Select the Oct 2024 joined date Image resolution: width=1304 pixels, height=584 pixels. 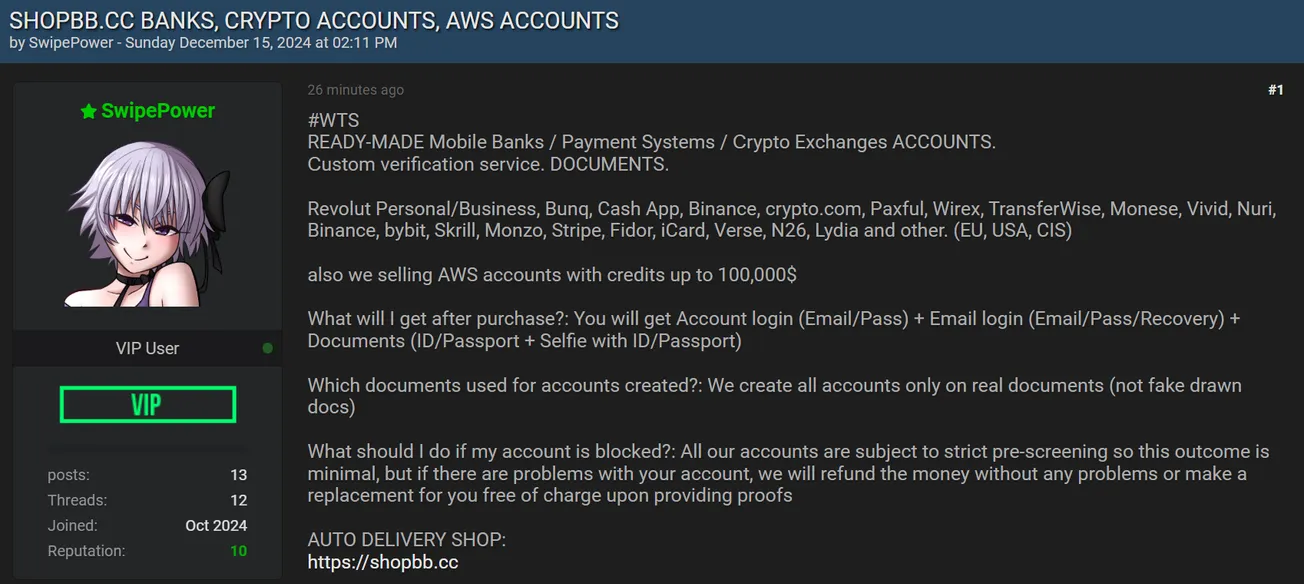click(x=216, y=524)
